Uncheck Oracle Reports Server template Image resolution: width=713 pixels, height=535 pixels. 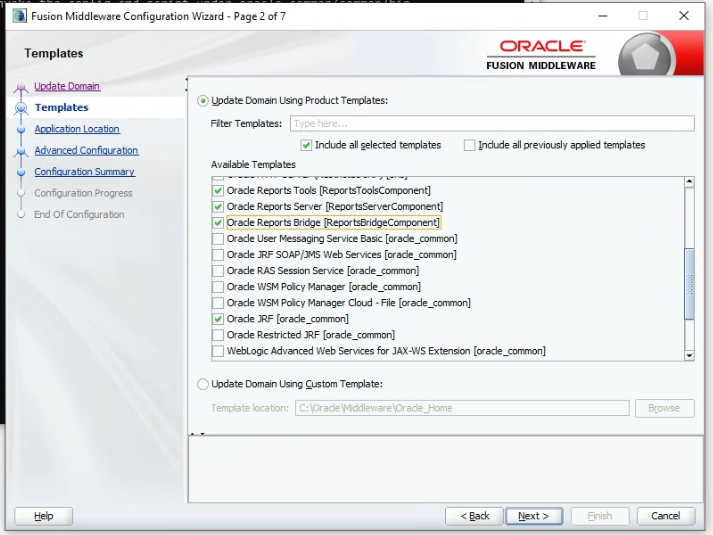click(218, 206)
